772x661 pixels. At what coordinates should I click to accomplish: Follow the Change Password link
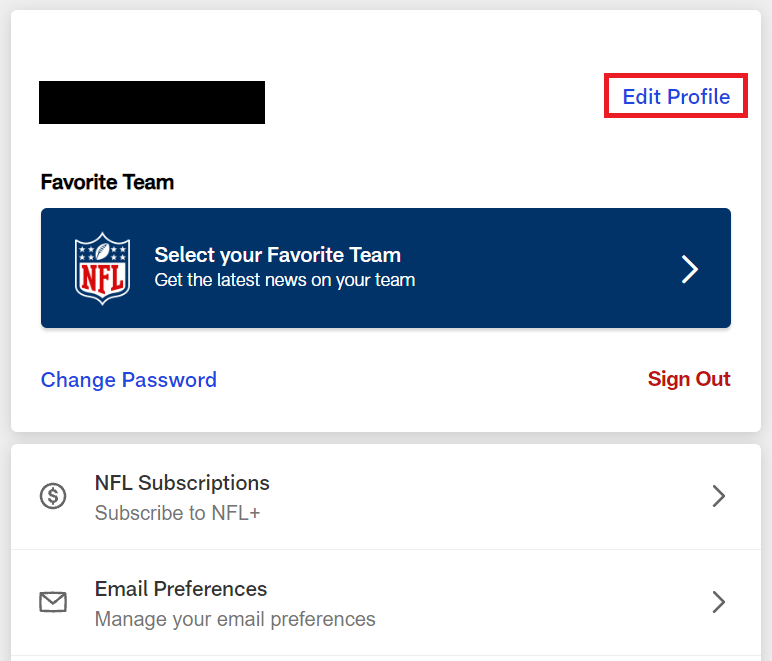tap(129, 380)
